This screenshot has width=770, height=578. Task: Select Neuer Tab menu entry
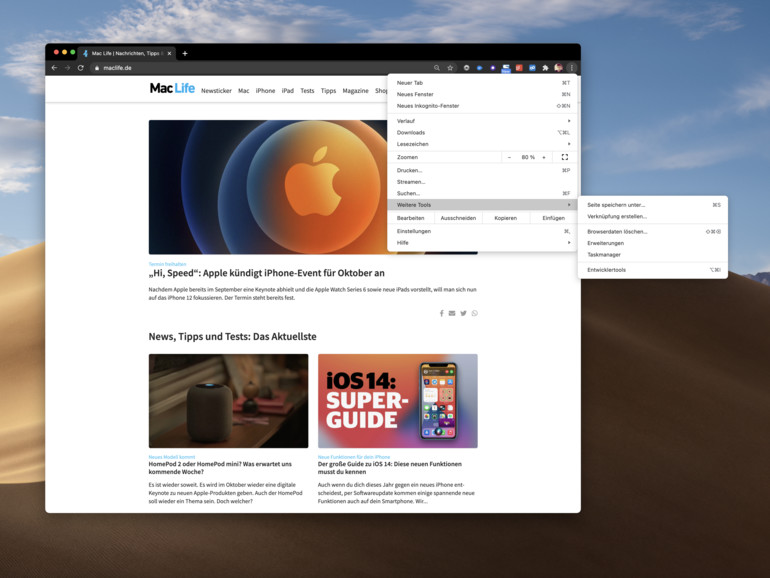[482, 83]
